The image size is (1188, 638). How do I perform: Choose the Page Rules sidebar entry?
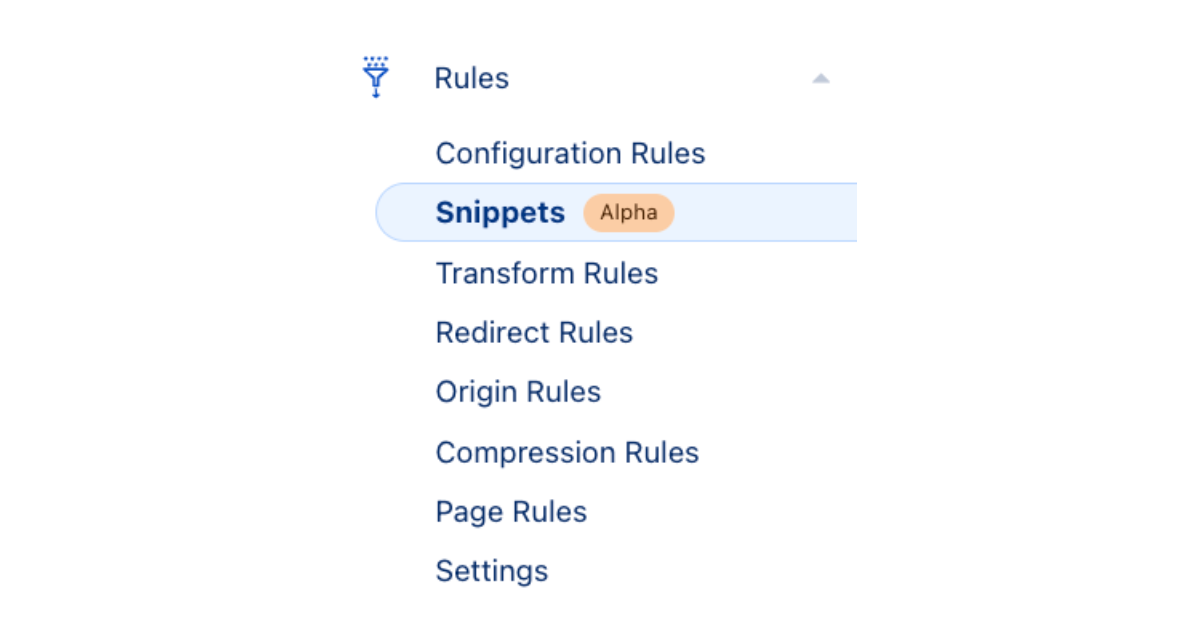coord(511,512)
